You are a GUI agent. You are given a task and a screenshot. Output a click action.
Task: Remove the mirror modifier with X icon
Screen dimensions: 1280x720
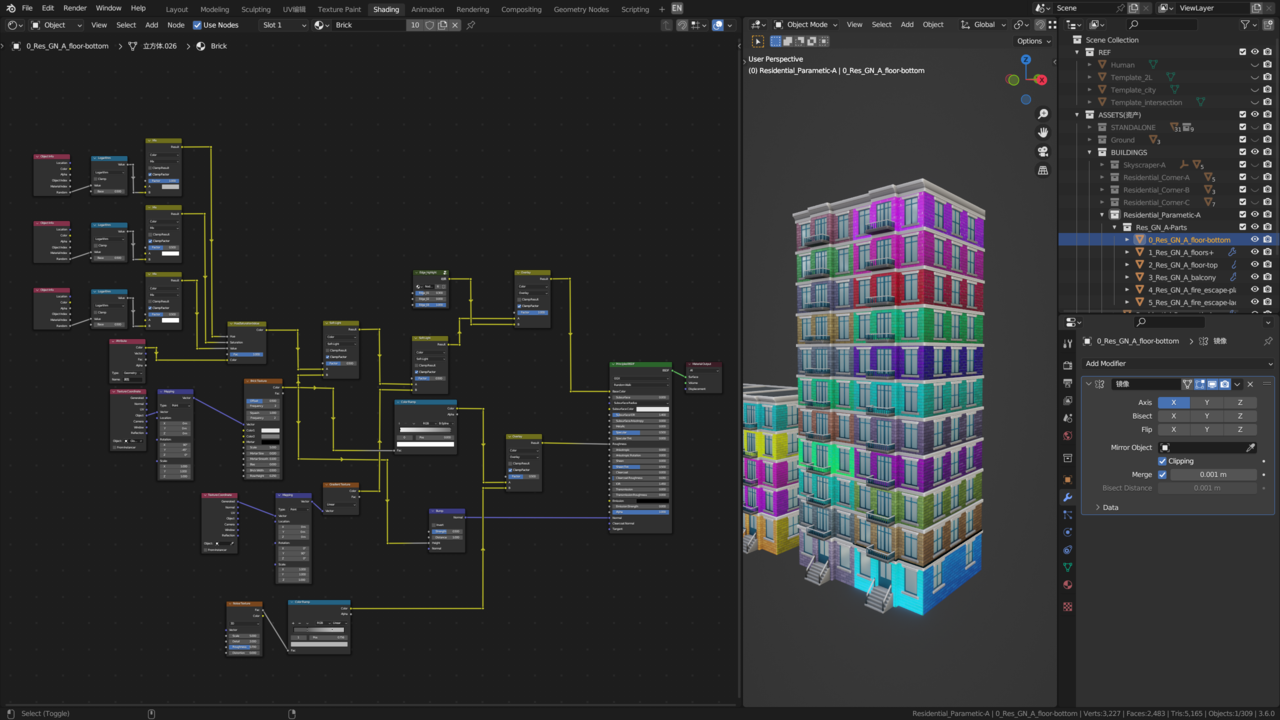1250,384
